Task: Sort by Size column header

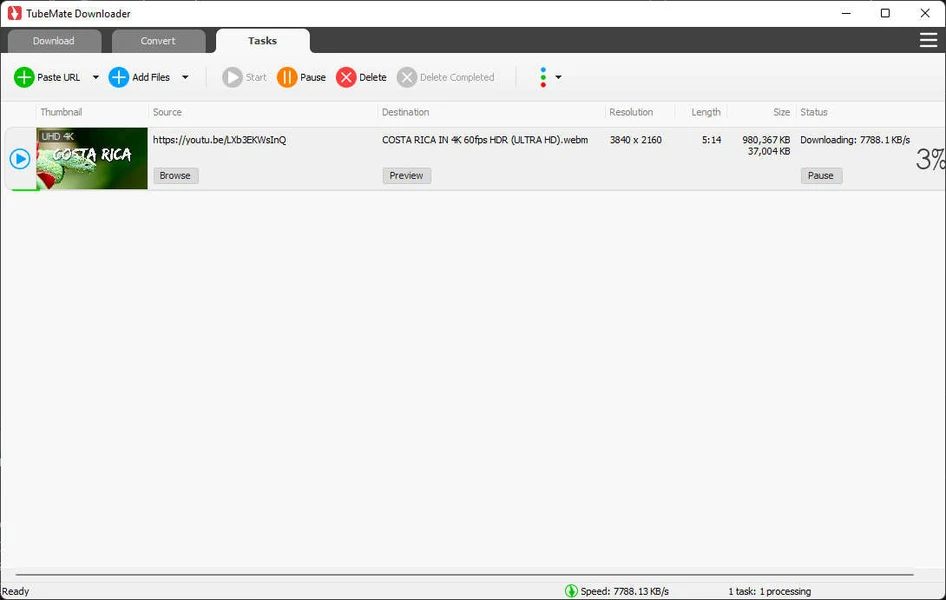Action: tap(781, 112)
